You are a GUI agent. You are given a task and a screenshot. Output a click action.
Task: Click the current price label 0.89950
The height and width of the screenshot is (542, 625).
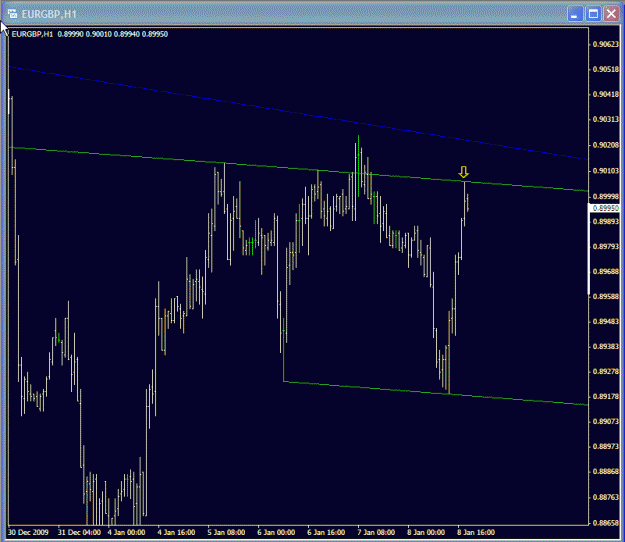point(605,208)
